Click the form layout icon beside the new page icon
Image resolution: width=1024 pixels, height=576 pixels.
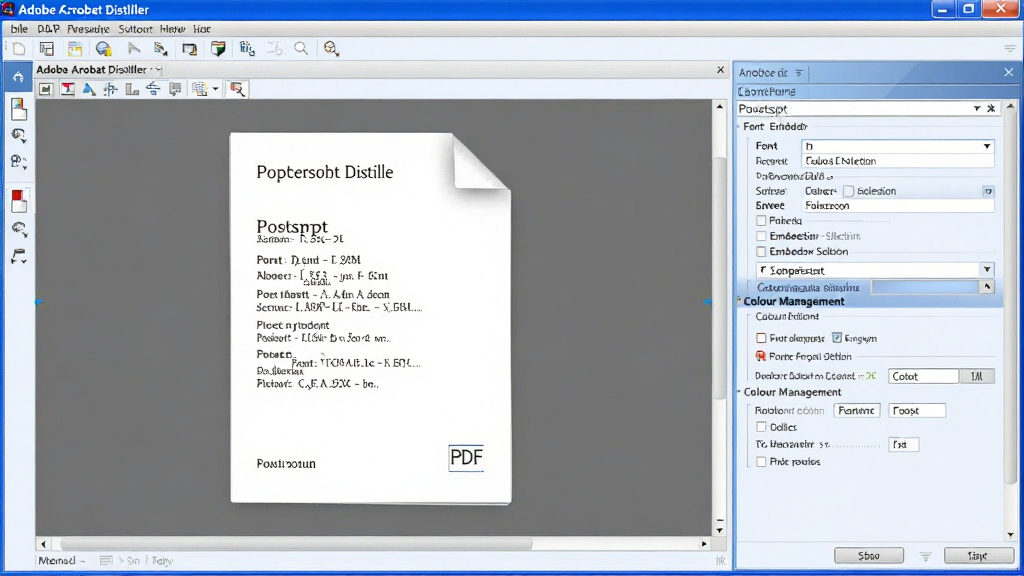click(46, 49)
